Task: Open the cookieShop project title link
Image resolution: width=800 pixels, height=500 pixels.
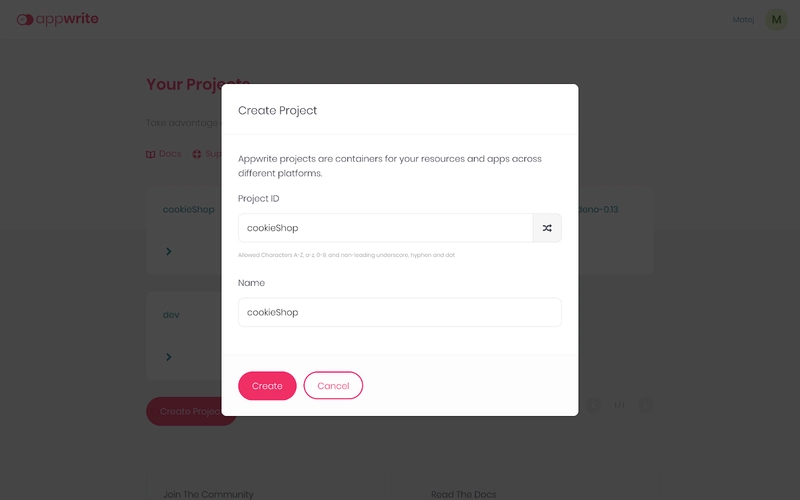Action: click(188, 209)
